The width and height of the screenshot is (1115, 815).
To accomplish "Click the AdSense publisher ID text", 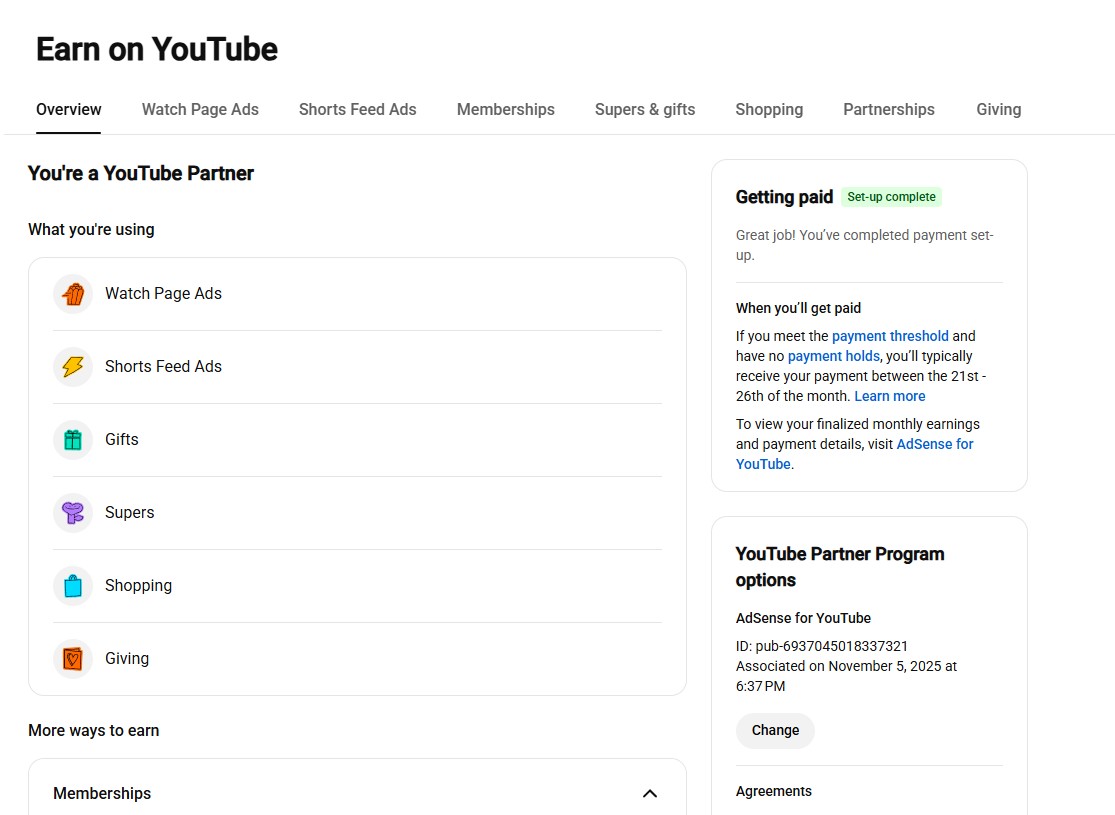I will click(x=821, y=646).
